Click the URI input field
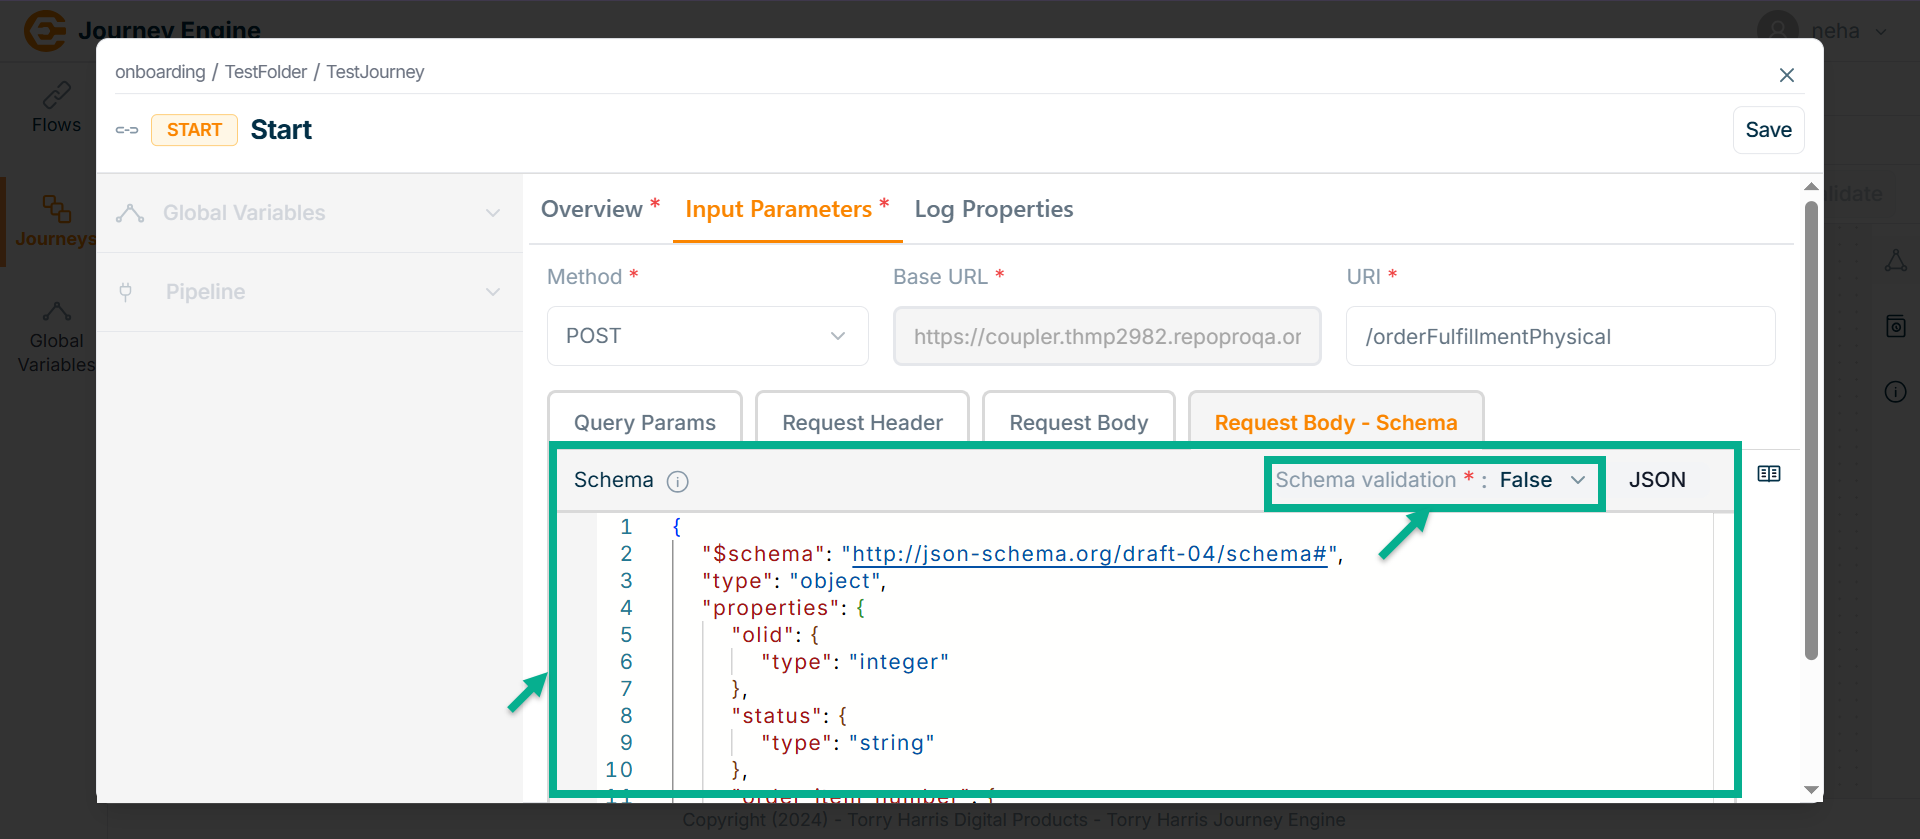This screenshot has width=1920, height=839. 1560,337
